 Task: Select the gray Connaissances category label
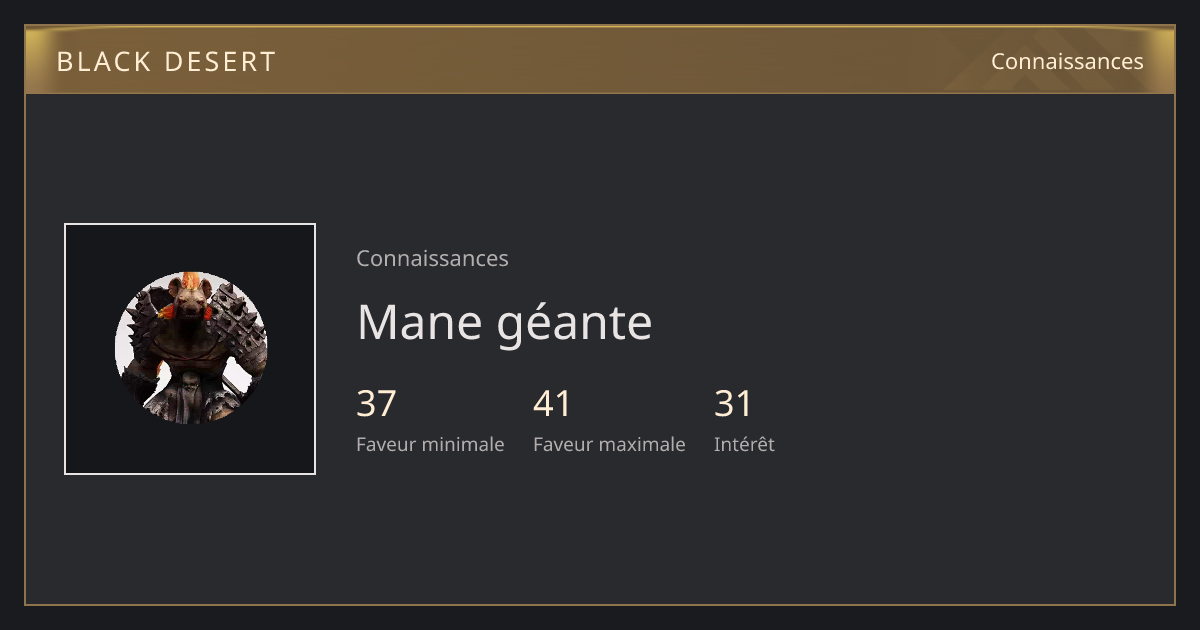[432, 258]
